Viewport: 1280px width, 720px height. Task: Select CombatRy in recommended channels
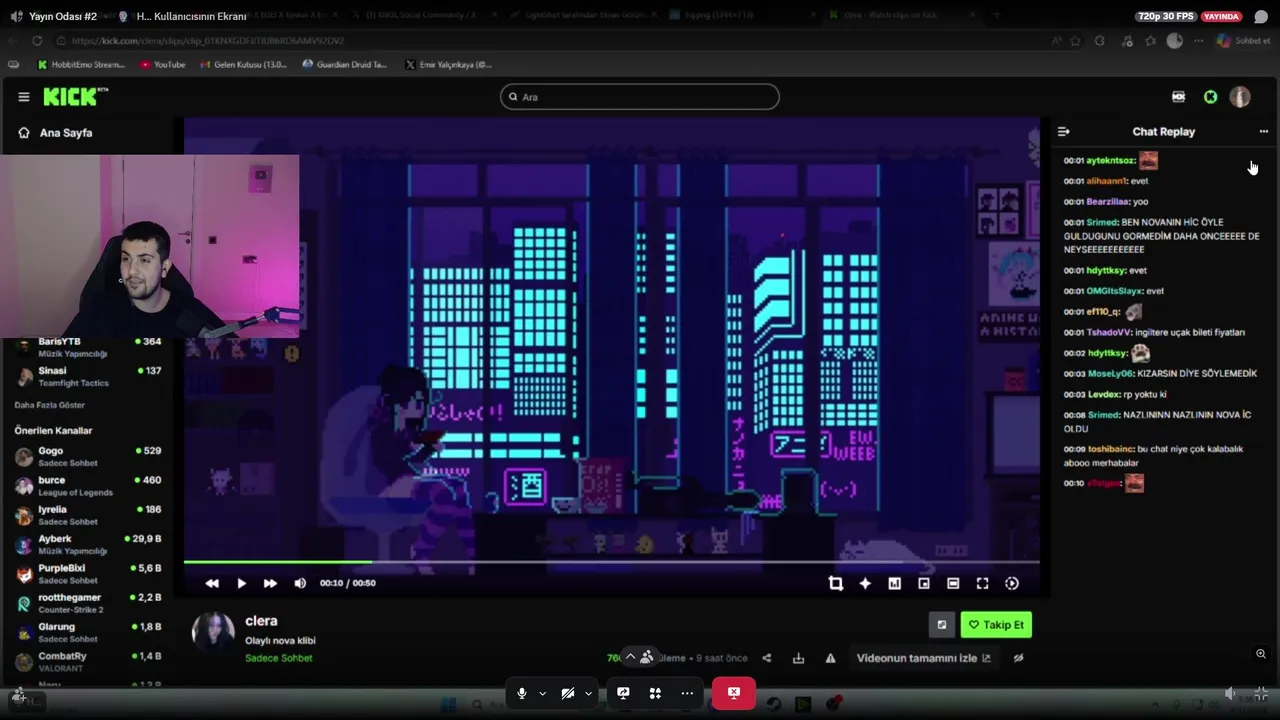coord(88,662)
